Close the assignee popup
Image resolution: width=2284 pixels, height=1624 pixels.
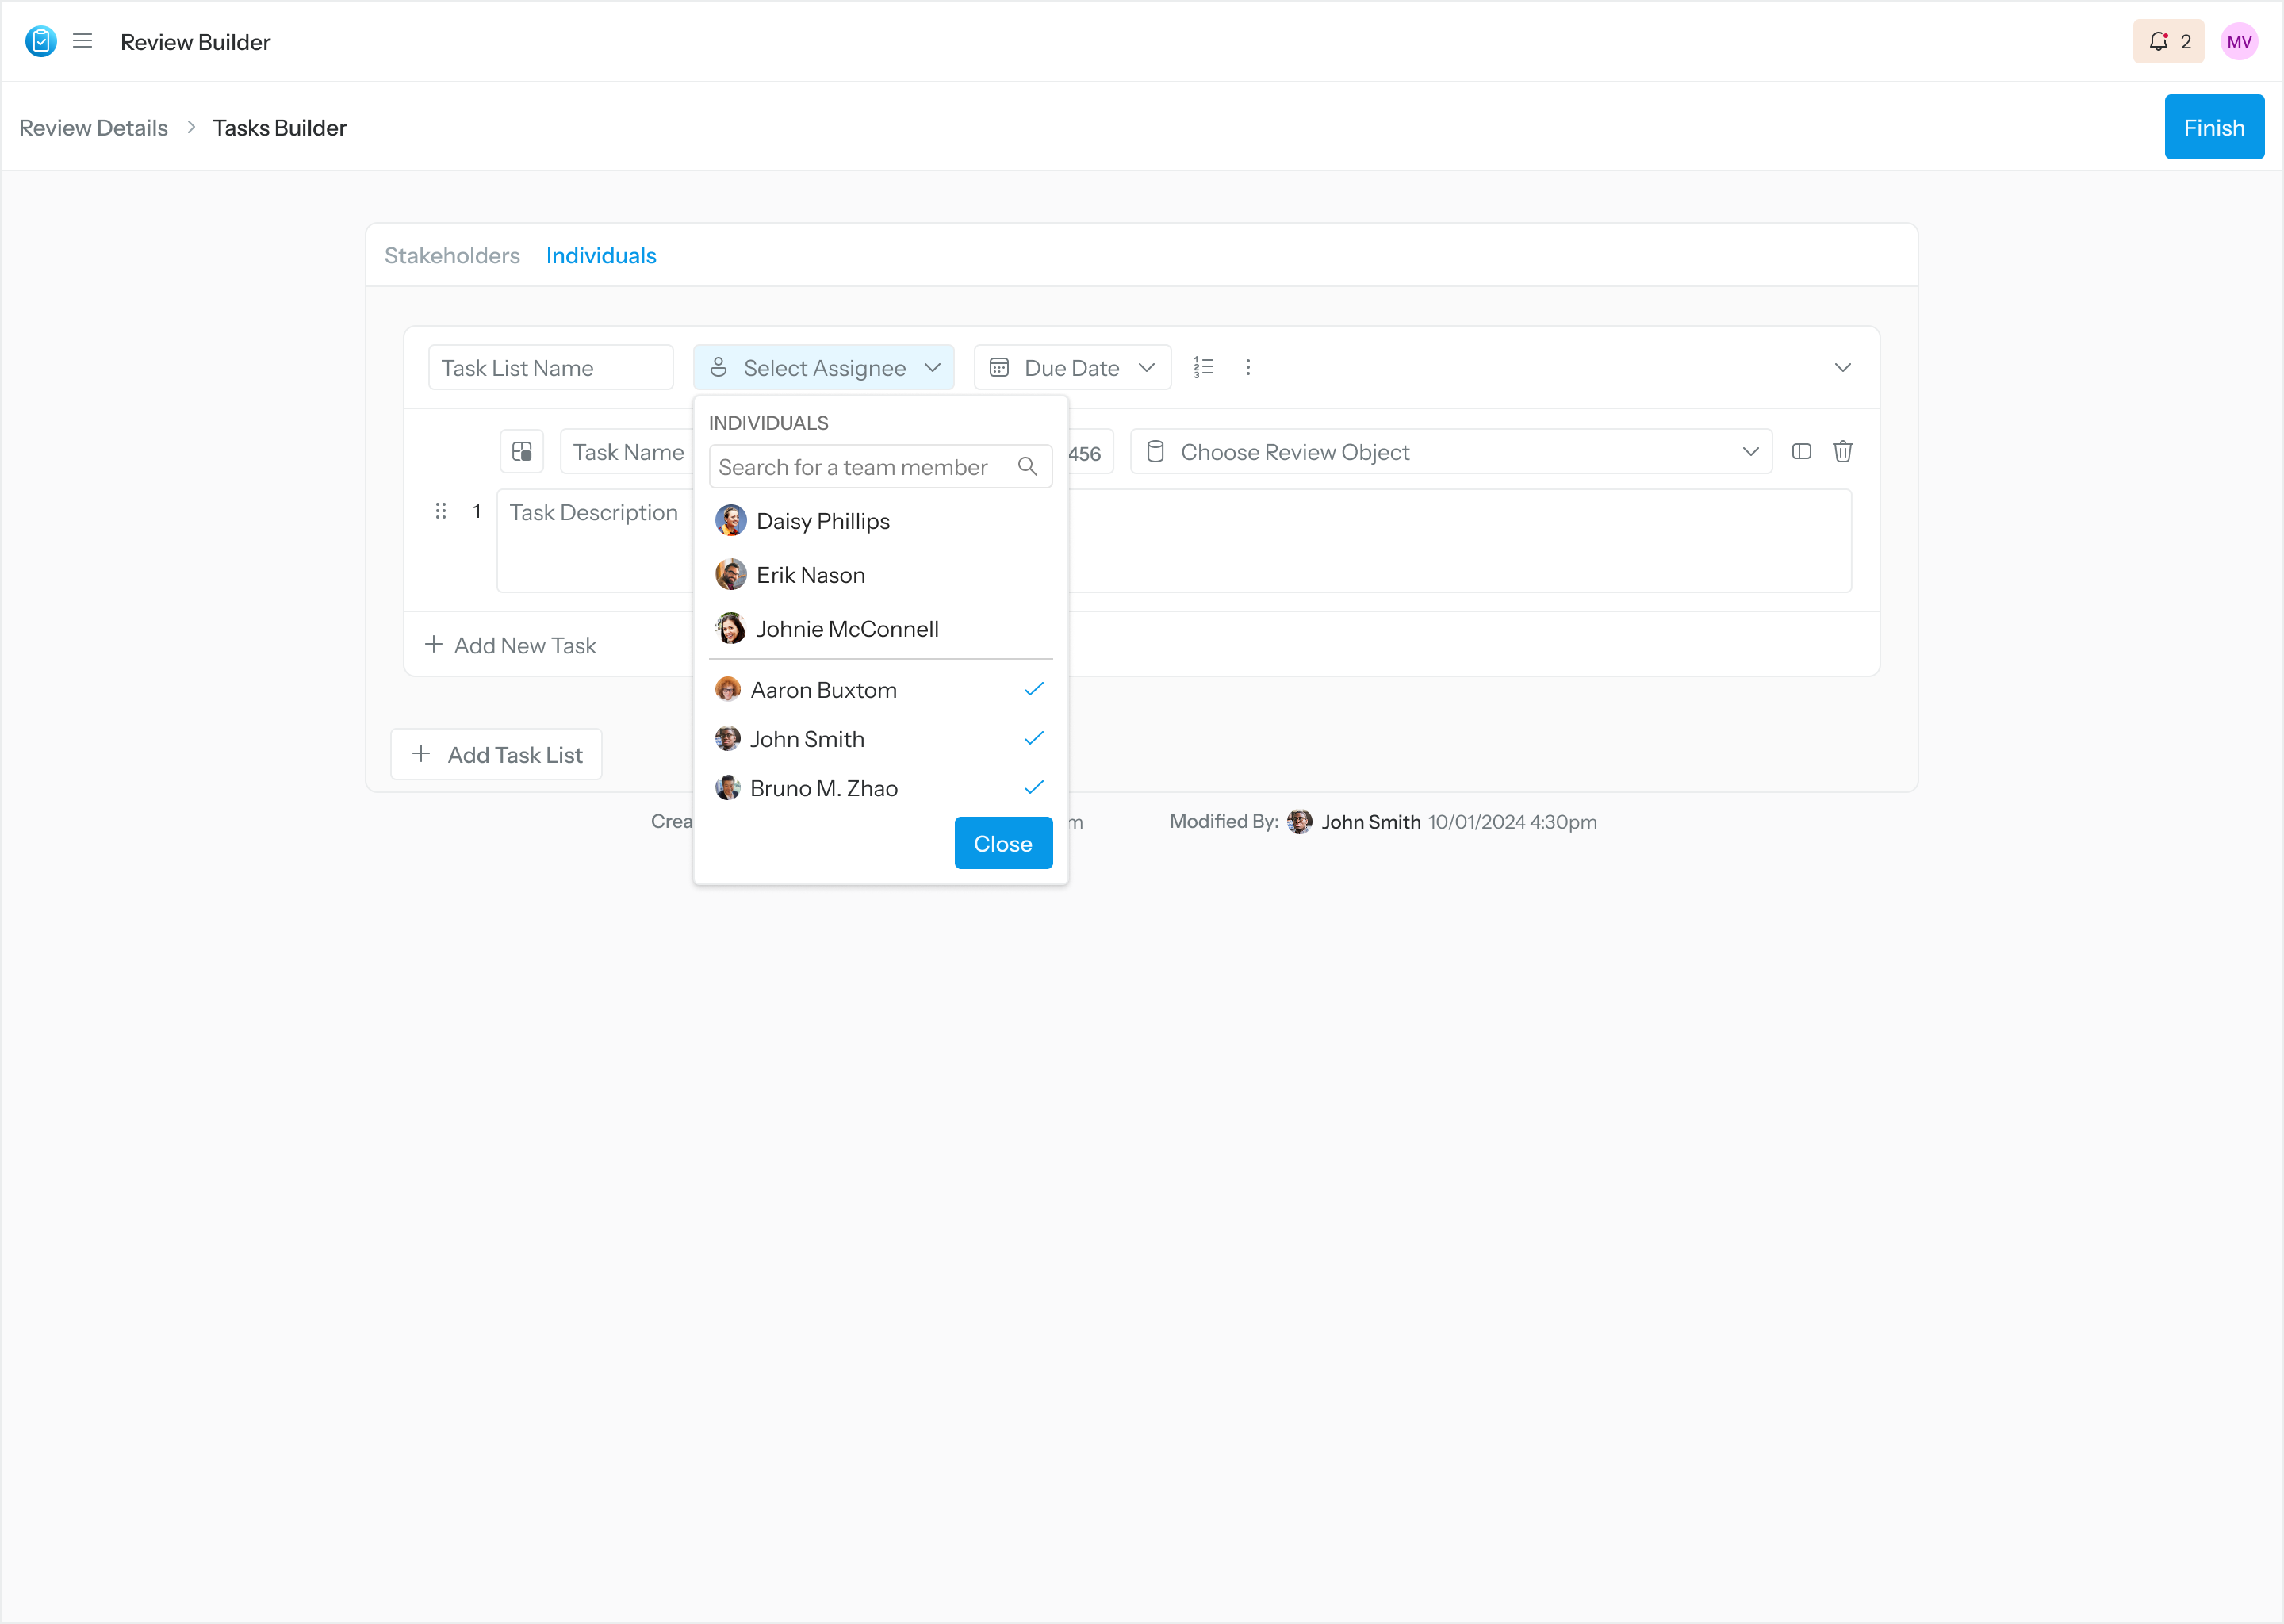click(x=1002, y=843)
